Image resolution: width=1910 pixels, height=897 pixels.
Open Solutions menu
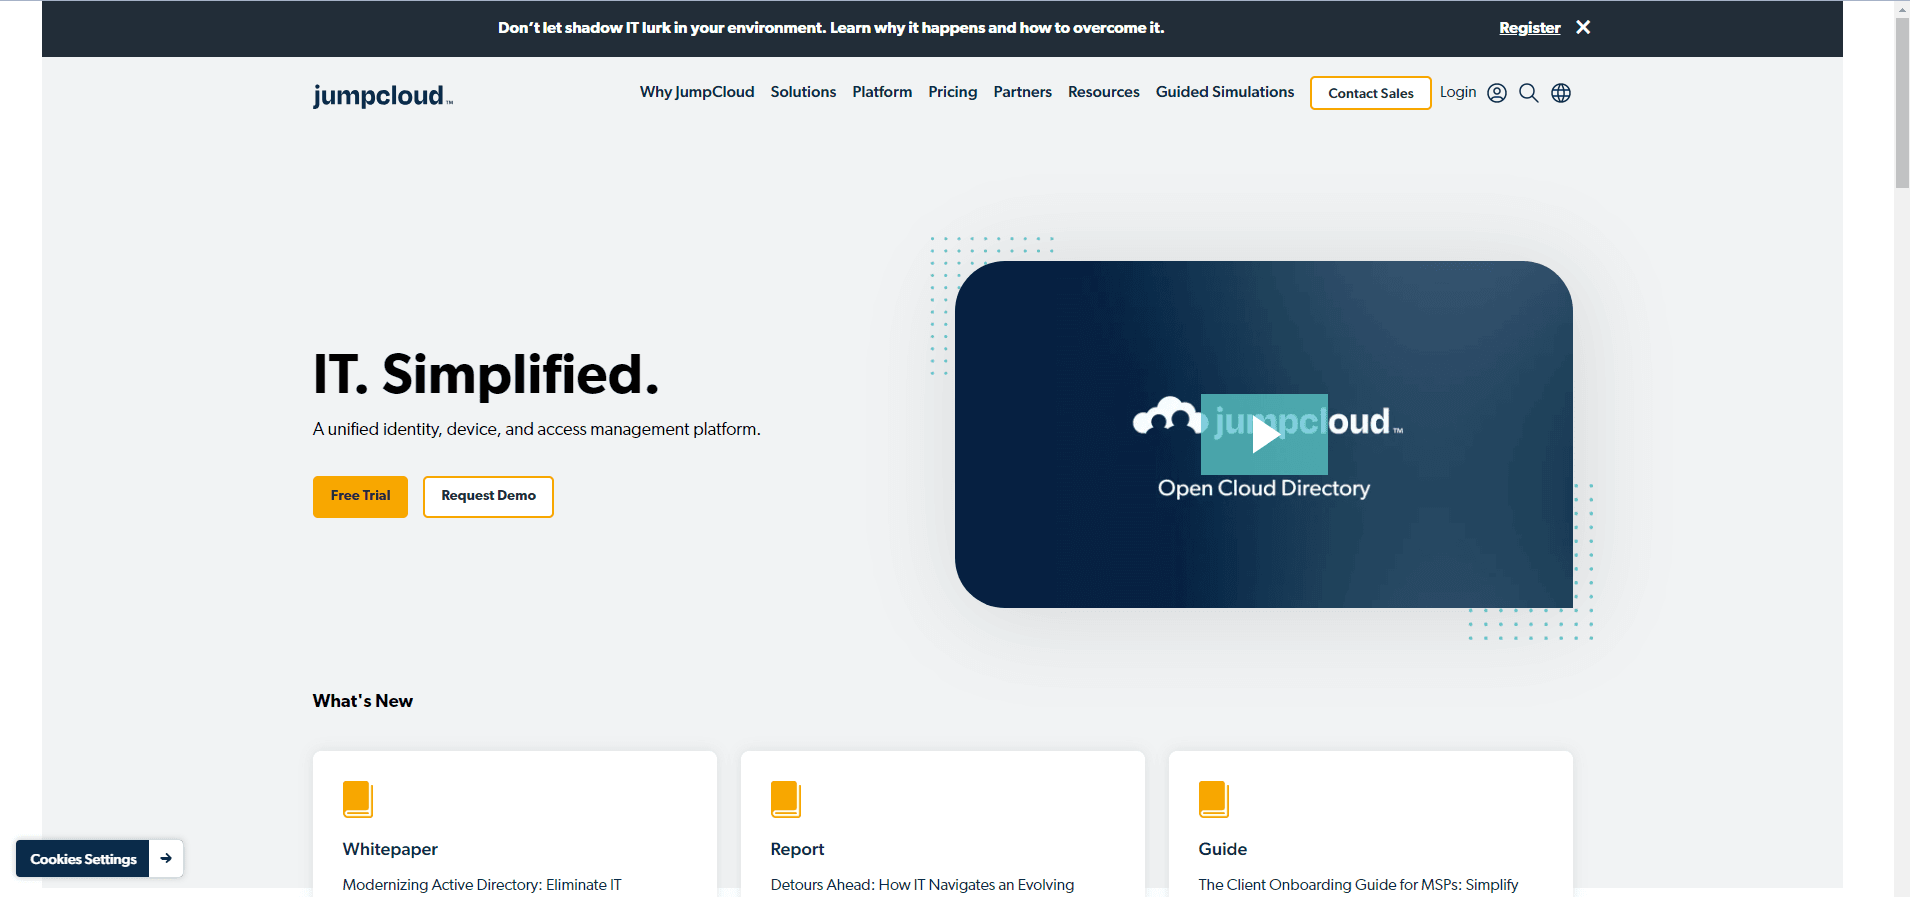pos(803,92)
